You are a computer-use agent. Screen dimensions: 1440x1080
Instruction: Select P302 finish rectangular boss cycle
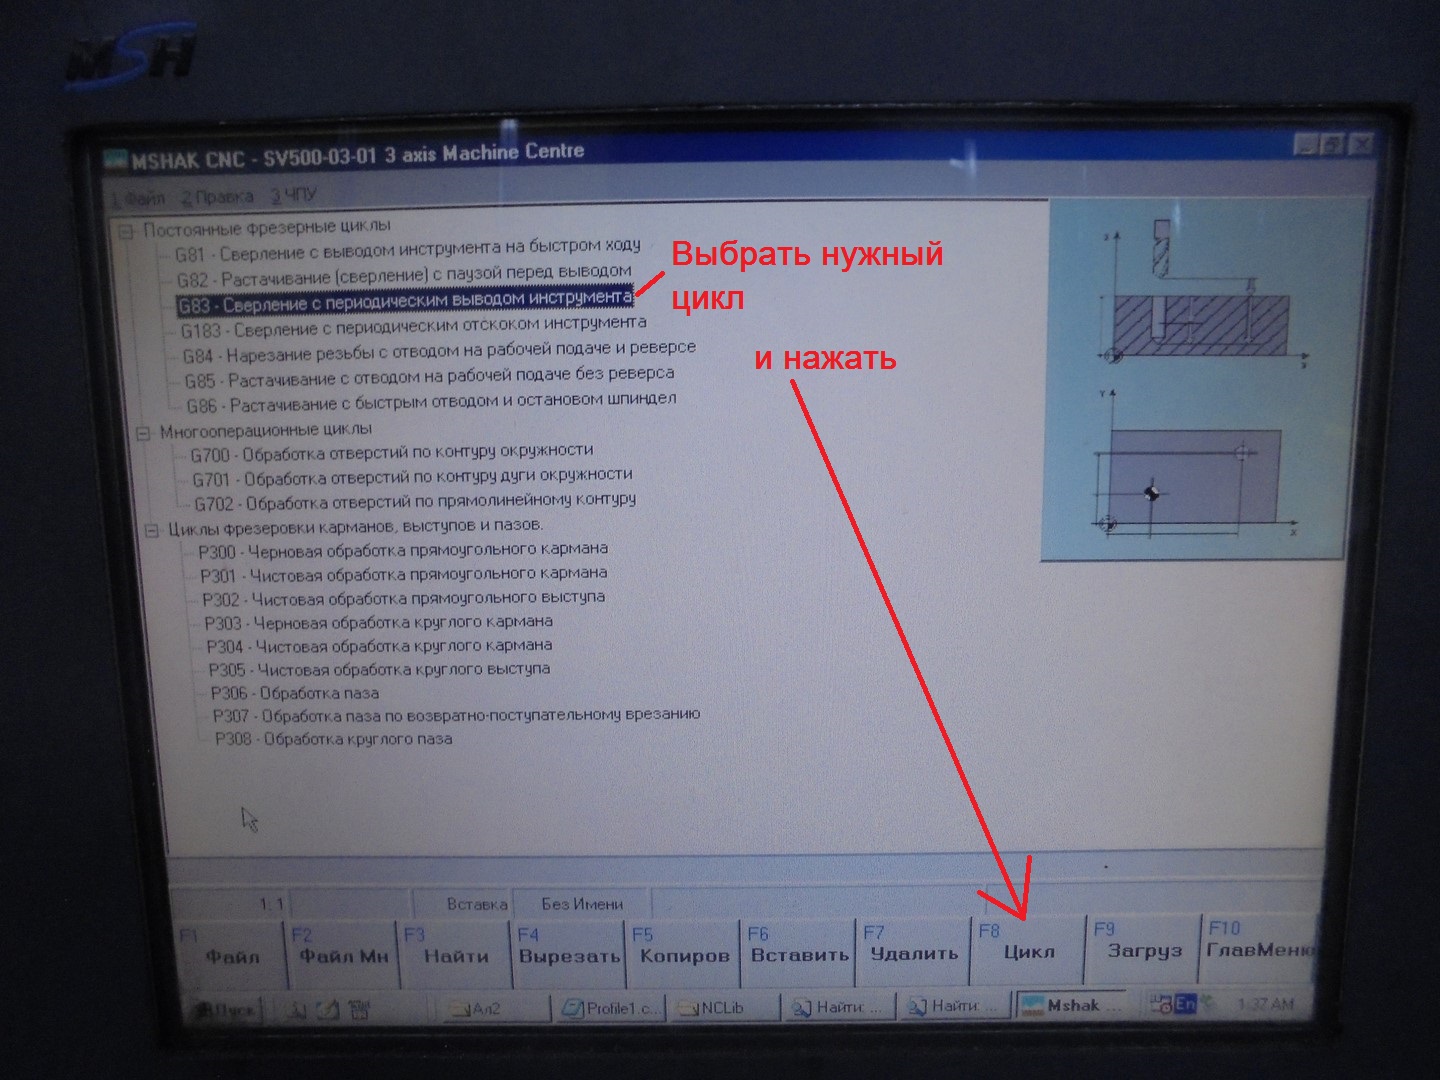(404, 599)
